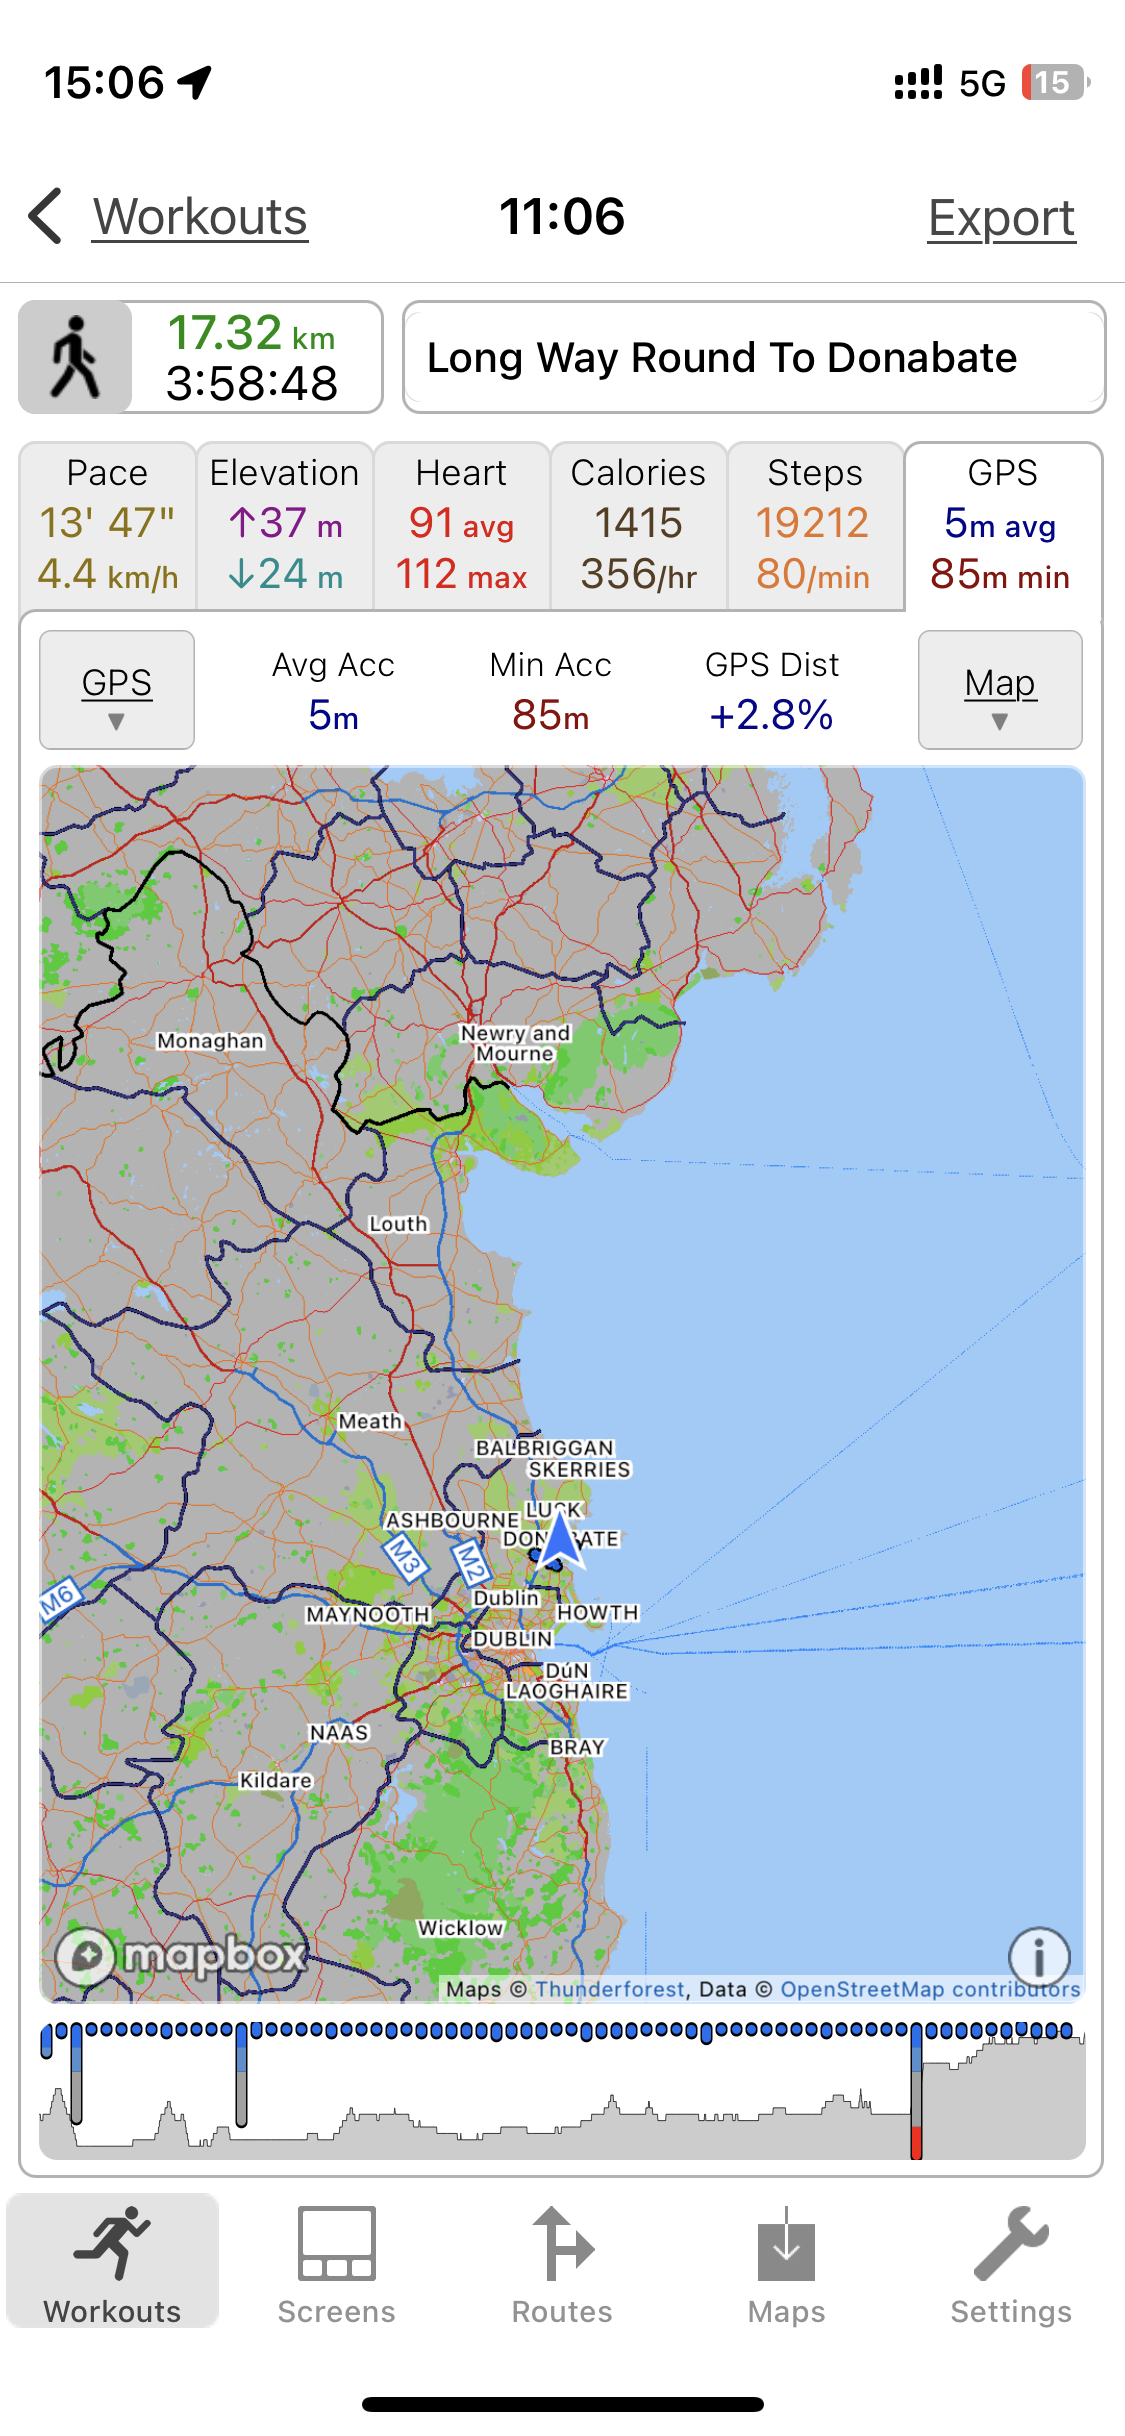The width and height of the screenshot is (1125, 2436).
Task: Switch to the Steps stats tab
Action: (x=814, y=525)
